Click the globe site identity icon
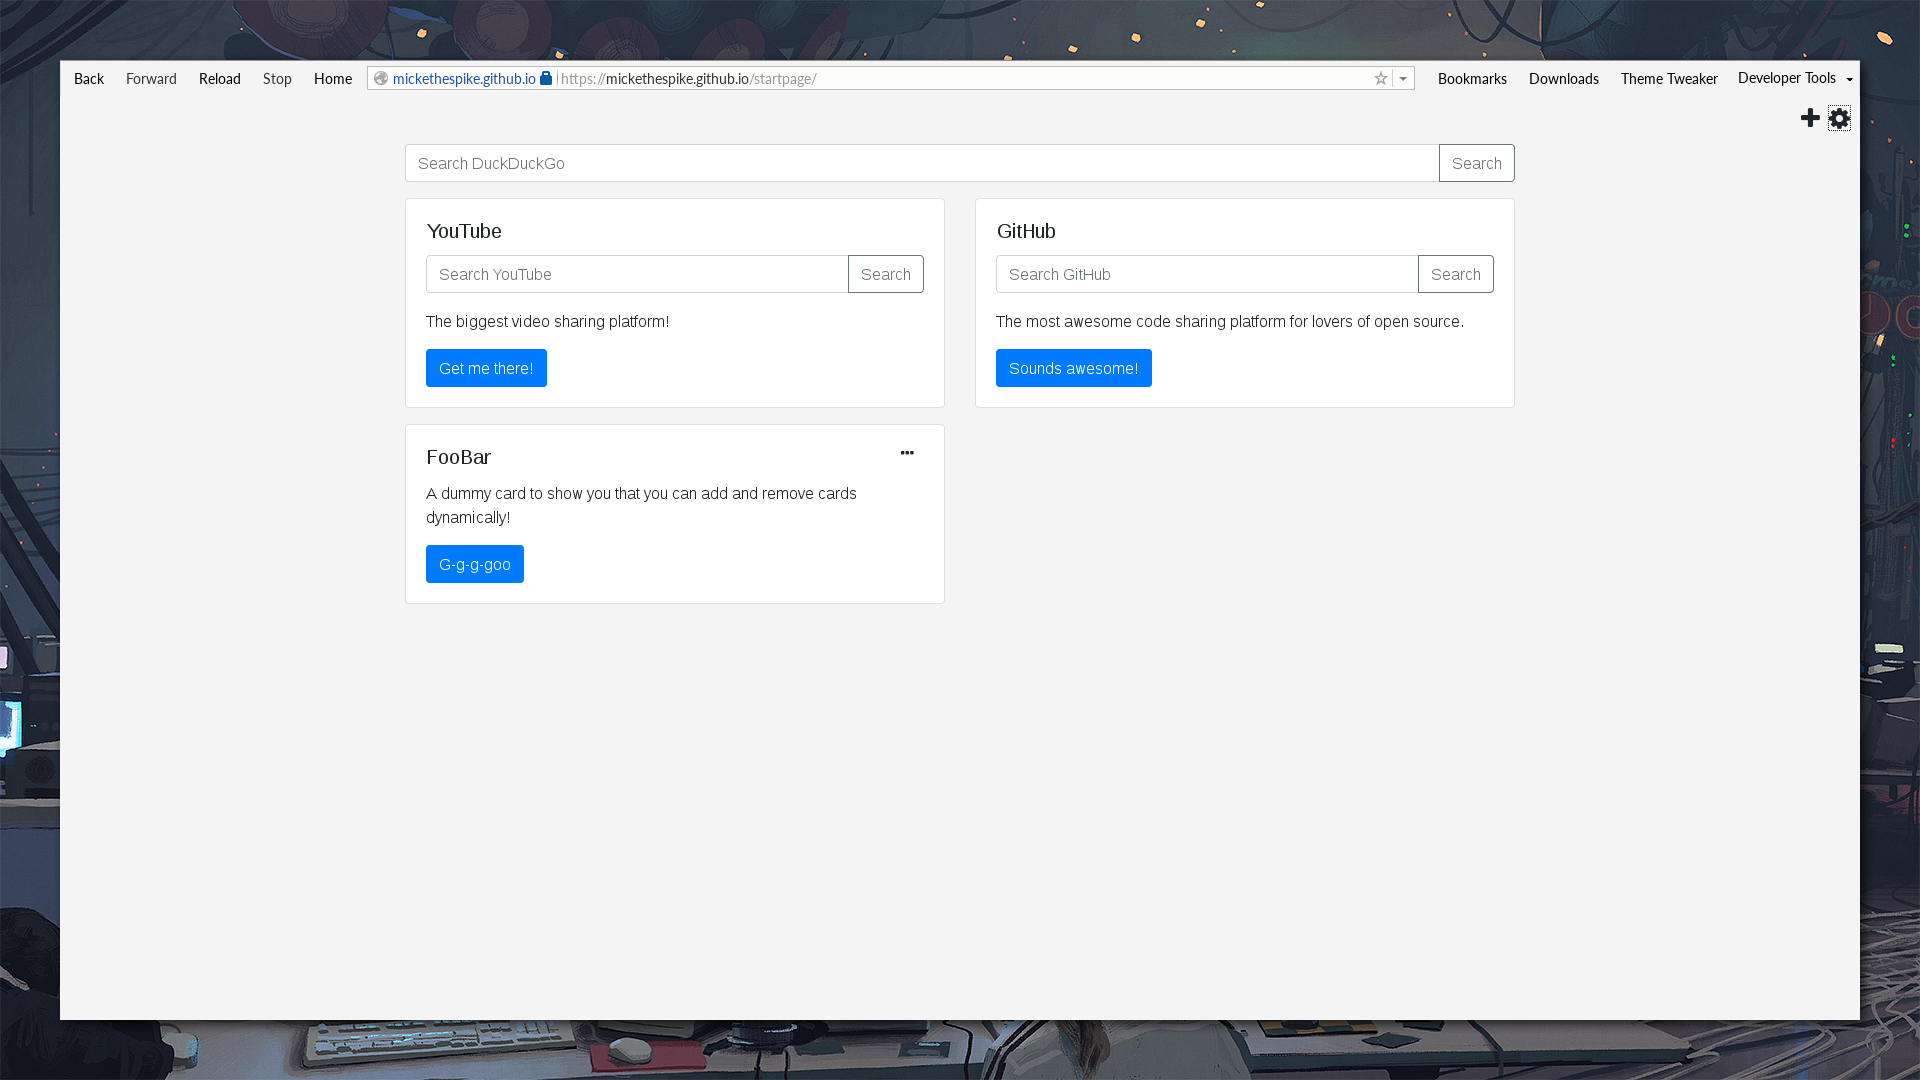The width and height of the screenshot is (1920, 1080). tap(381, 78)
